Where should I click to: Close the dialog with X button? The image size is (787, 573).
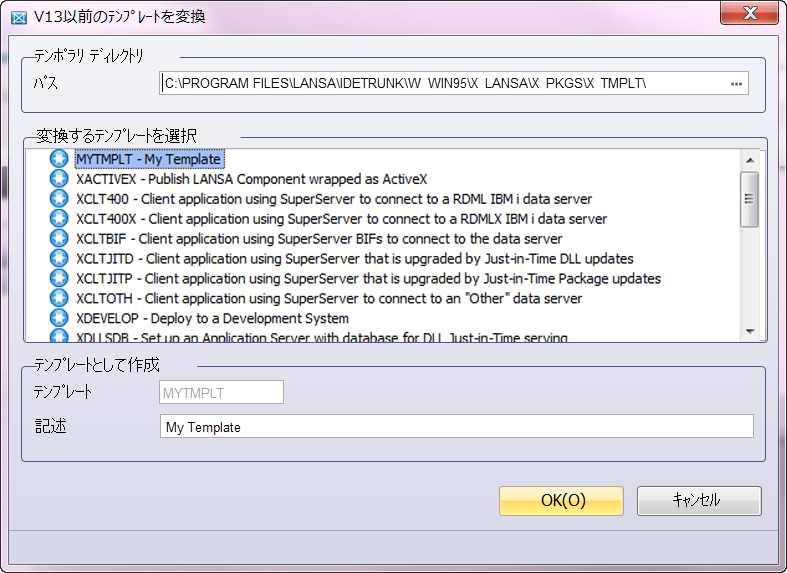coord(750,13)
